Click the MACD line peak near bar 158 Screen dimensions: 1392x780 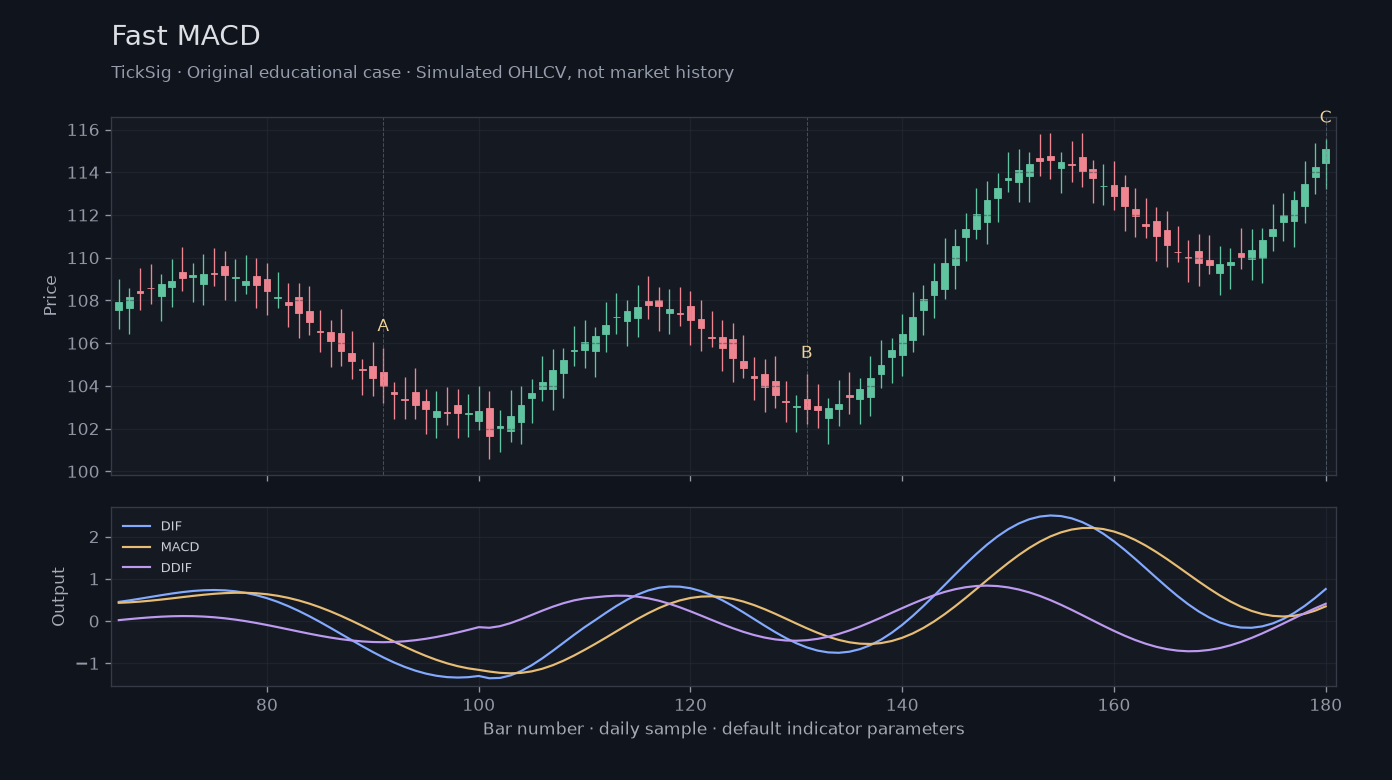tap(1092, 528)
